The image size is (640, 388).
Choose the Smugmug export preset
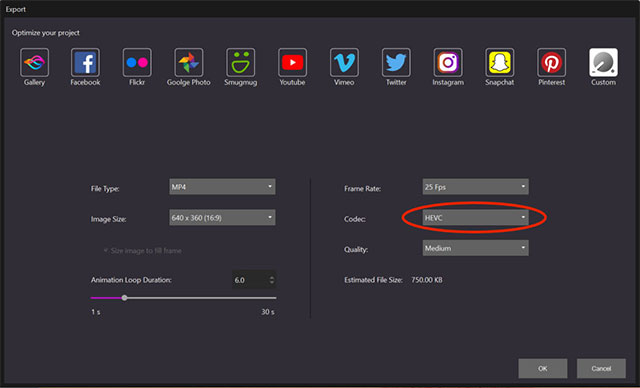240,62
